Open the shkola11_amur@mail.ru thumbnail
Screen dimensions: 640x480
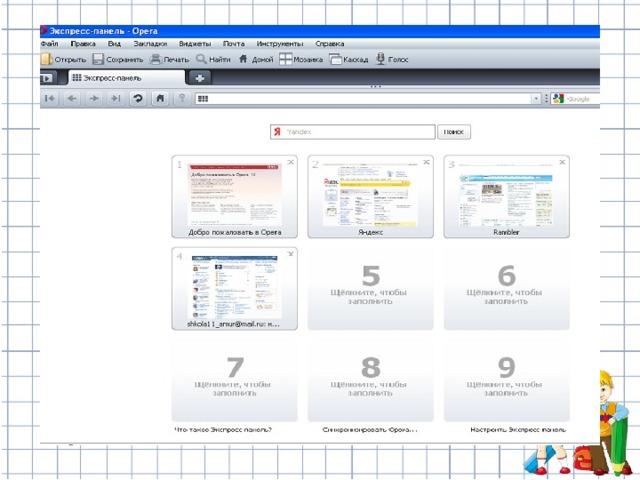pyautogui.click(x=235, y=288)
